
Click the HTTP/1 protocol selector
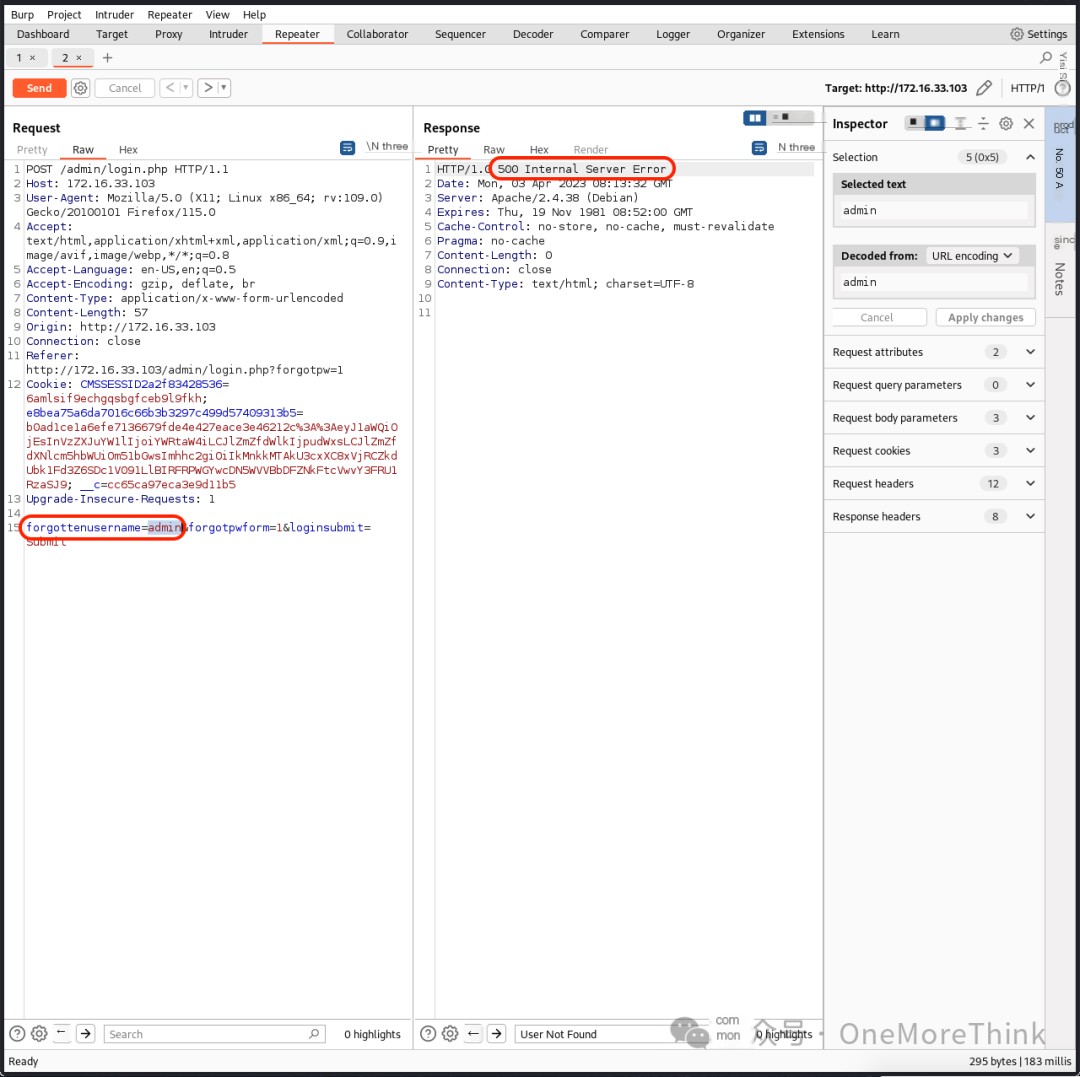(x=1028, y=88)
